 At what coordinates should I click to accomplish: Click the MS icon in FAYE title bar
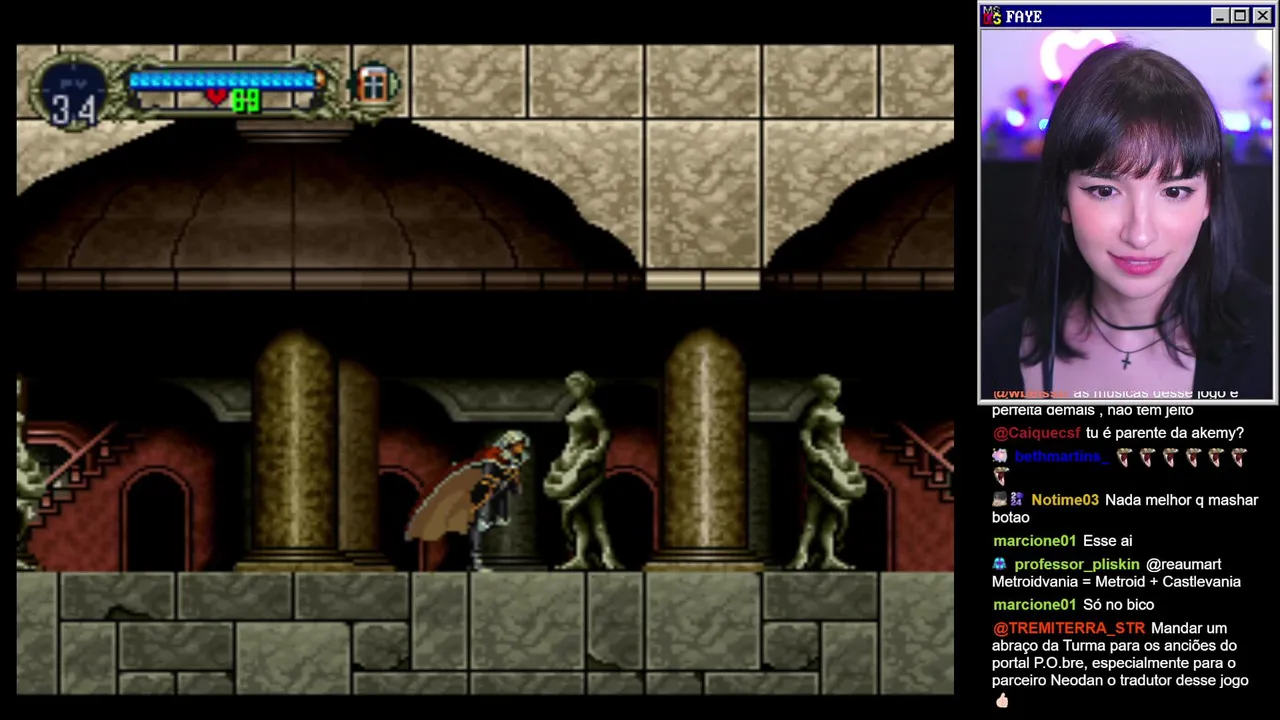click(x=992, y=16)
